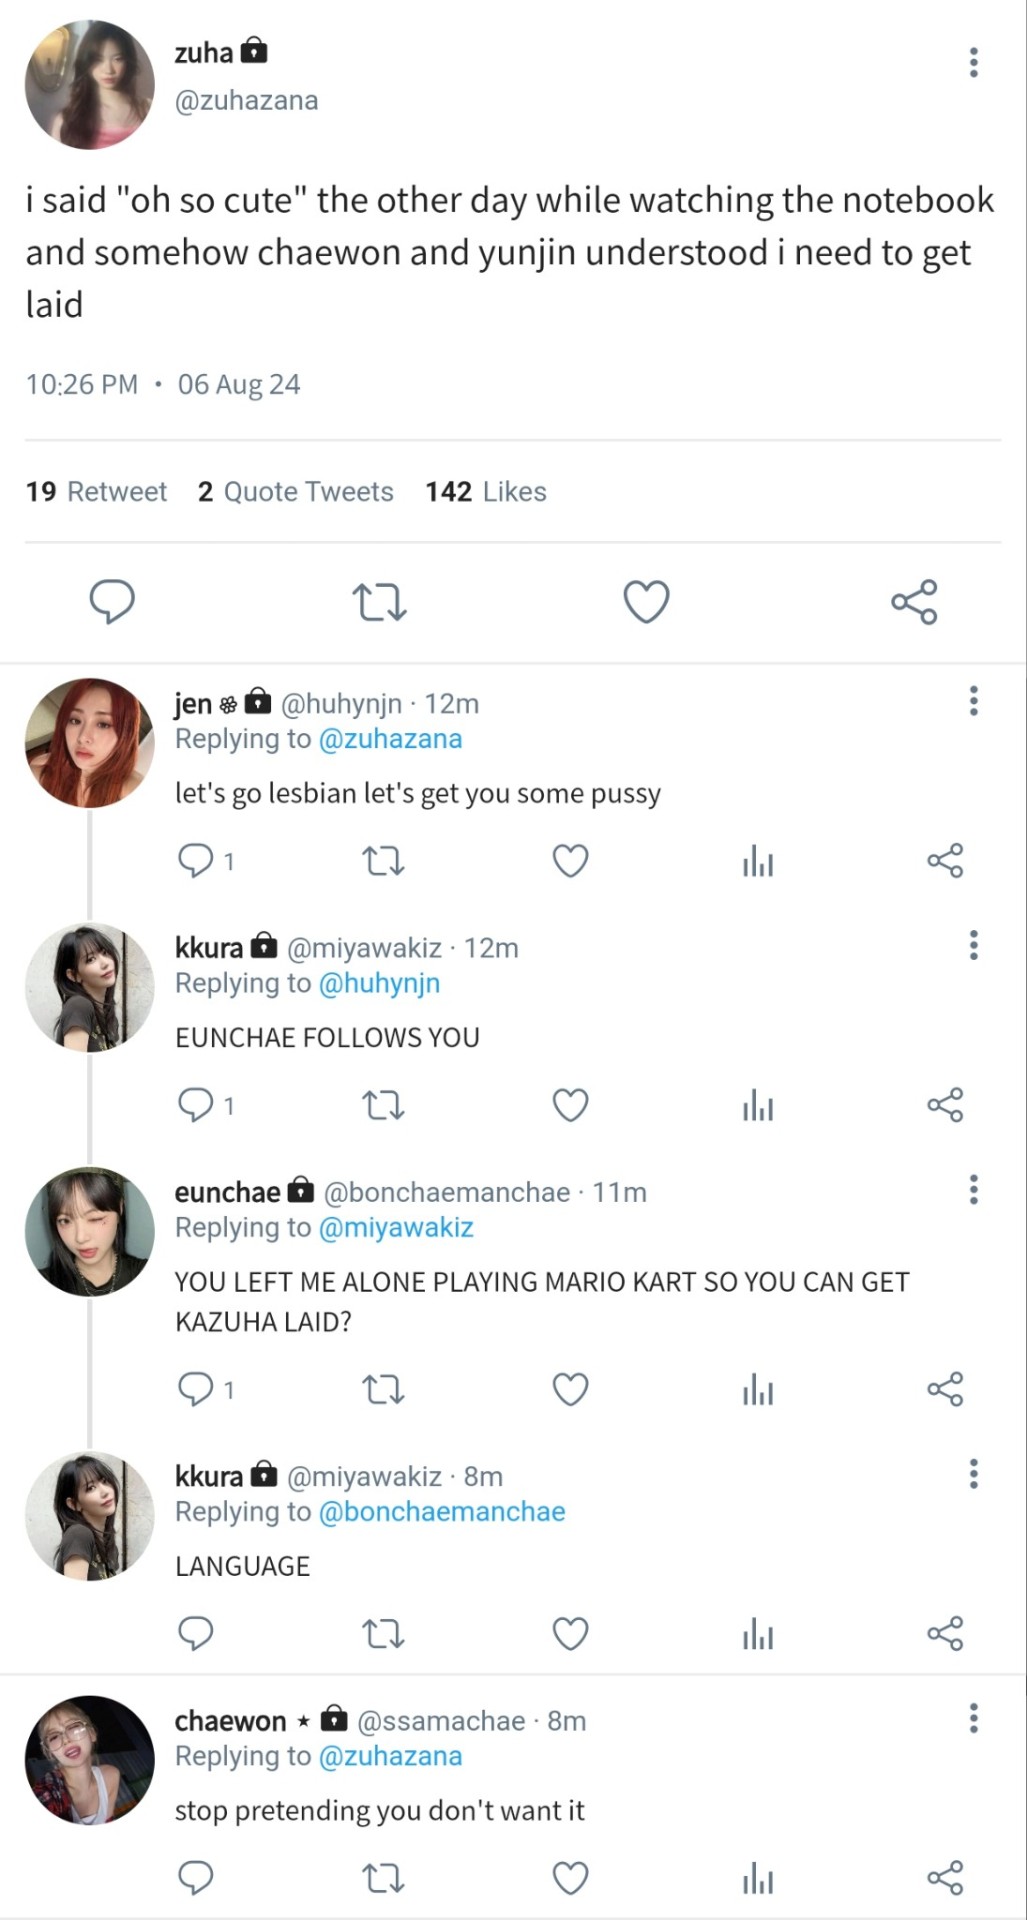1027x1920 pixels.
Task: Share eunchae's Mario Kart reply
Action: [945, 1390]
